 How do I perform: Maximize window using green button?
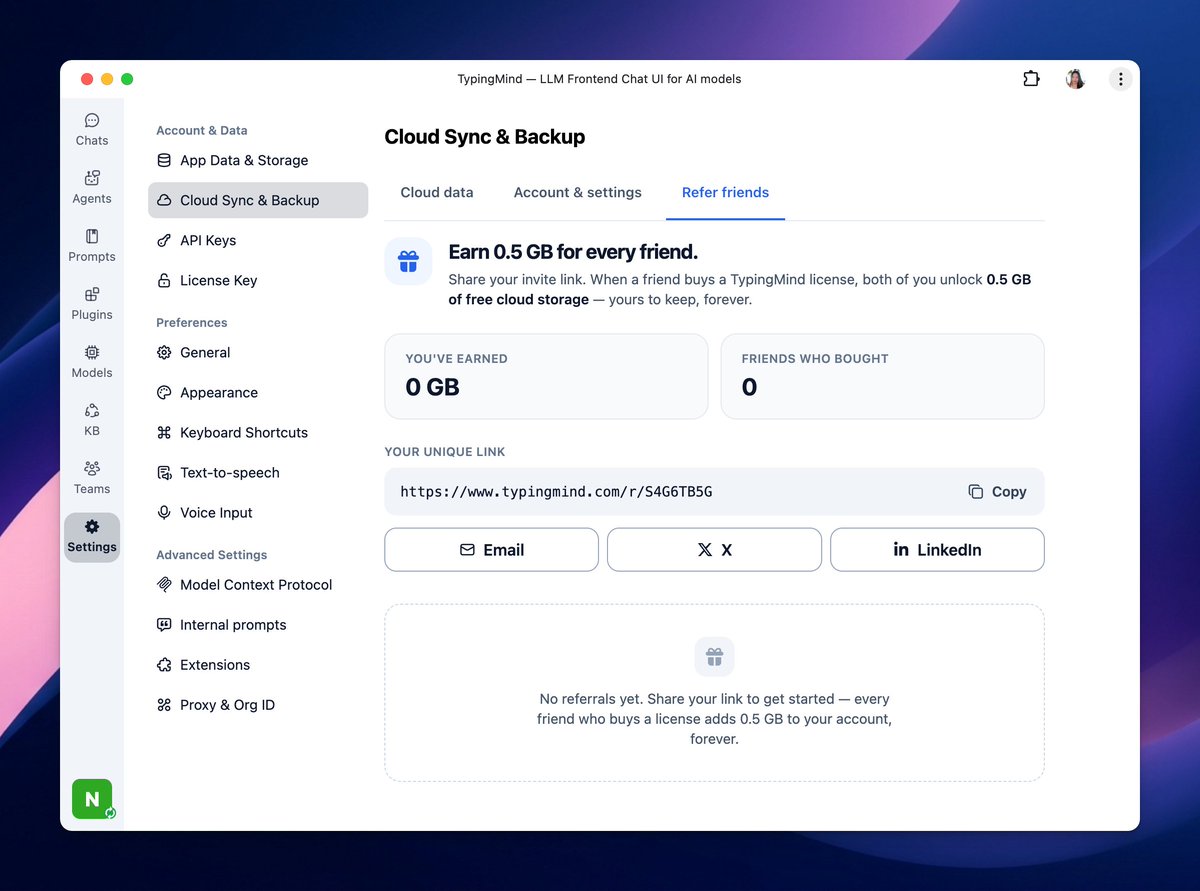pos(127,79)
